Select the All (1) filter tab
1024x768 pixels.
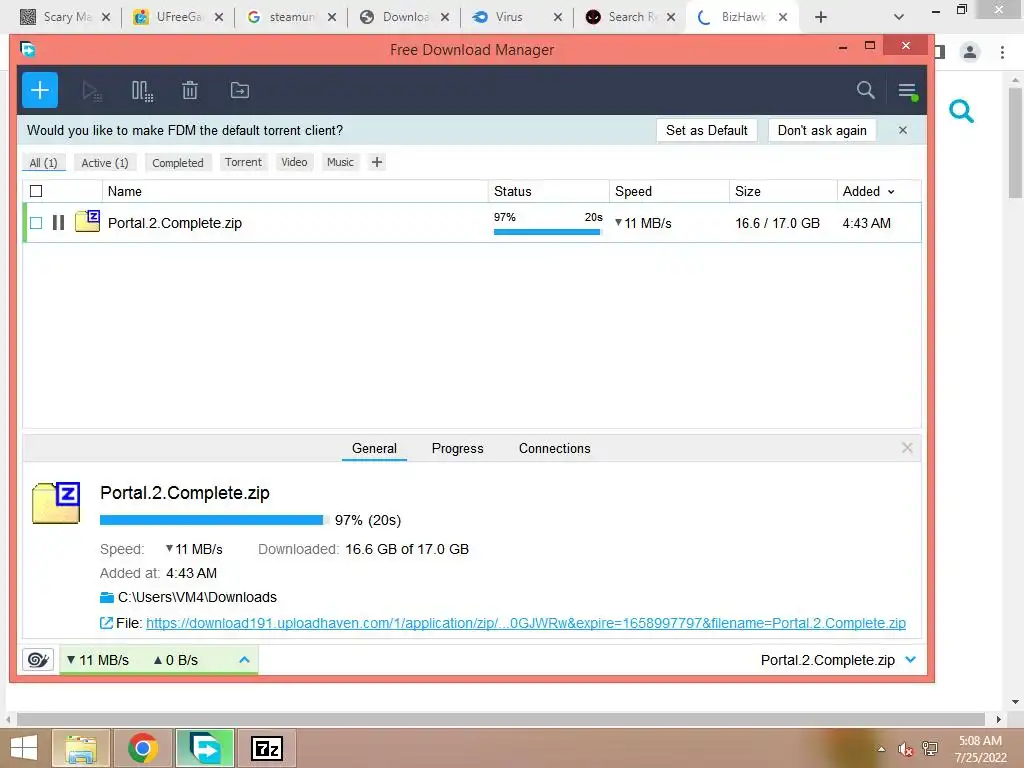click(x=44, y=163)
